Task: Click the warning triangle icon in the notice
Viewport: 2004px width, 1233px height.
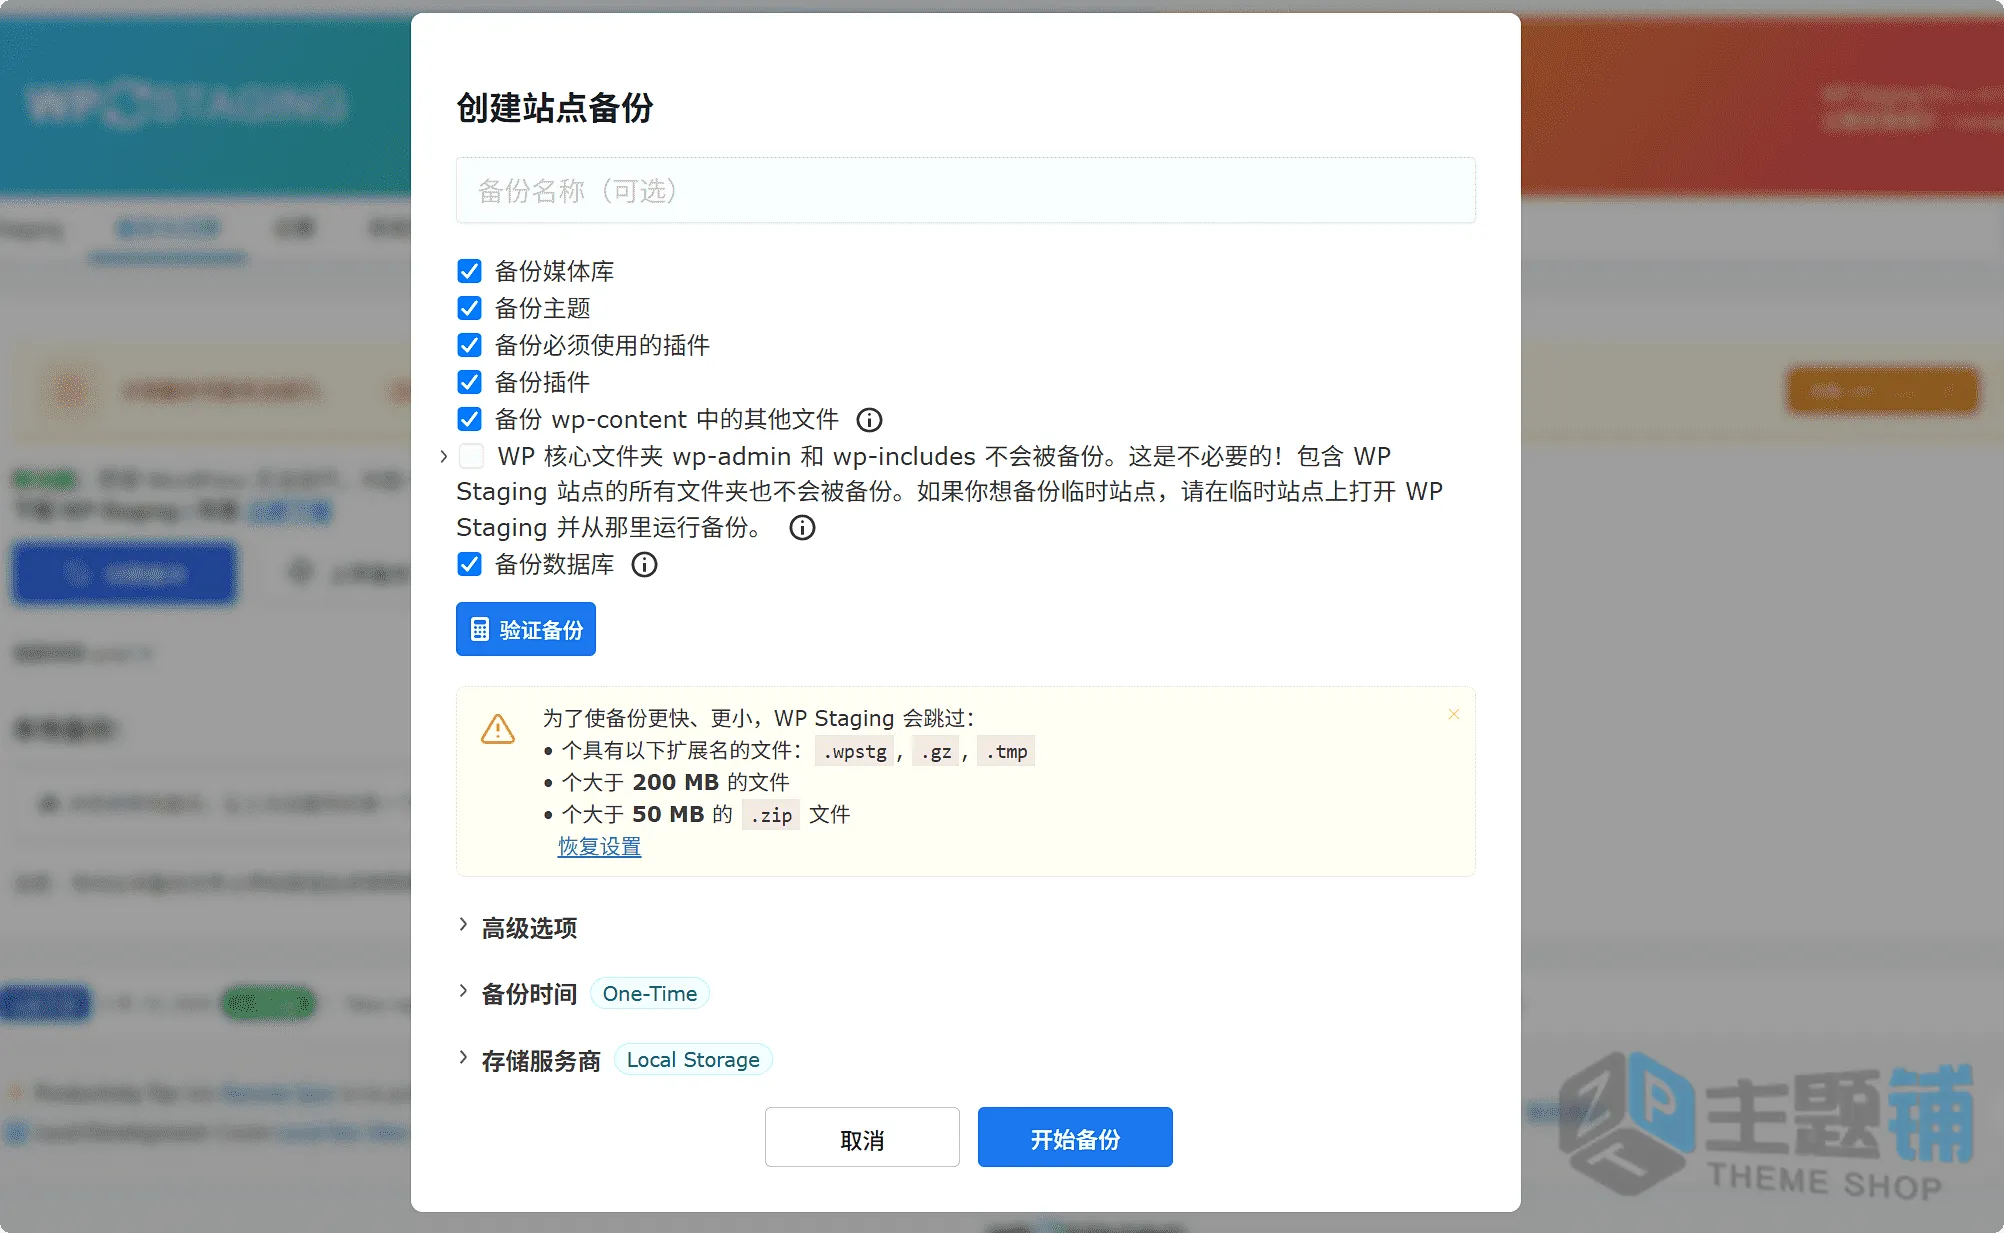Action: click(x=498, y=729)
